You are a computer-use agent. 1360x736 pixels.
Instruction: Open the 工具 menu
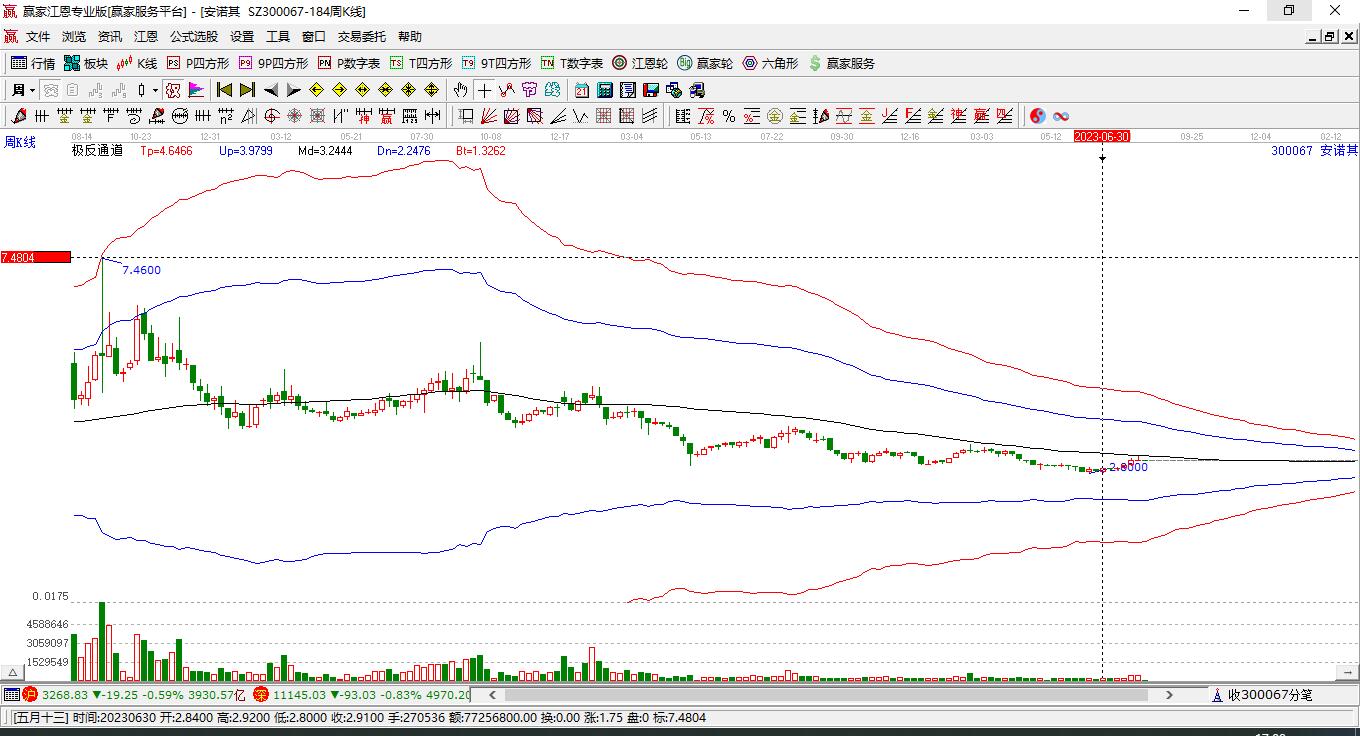(278, 37)
